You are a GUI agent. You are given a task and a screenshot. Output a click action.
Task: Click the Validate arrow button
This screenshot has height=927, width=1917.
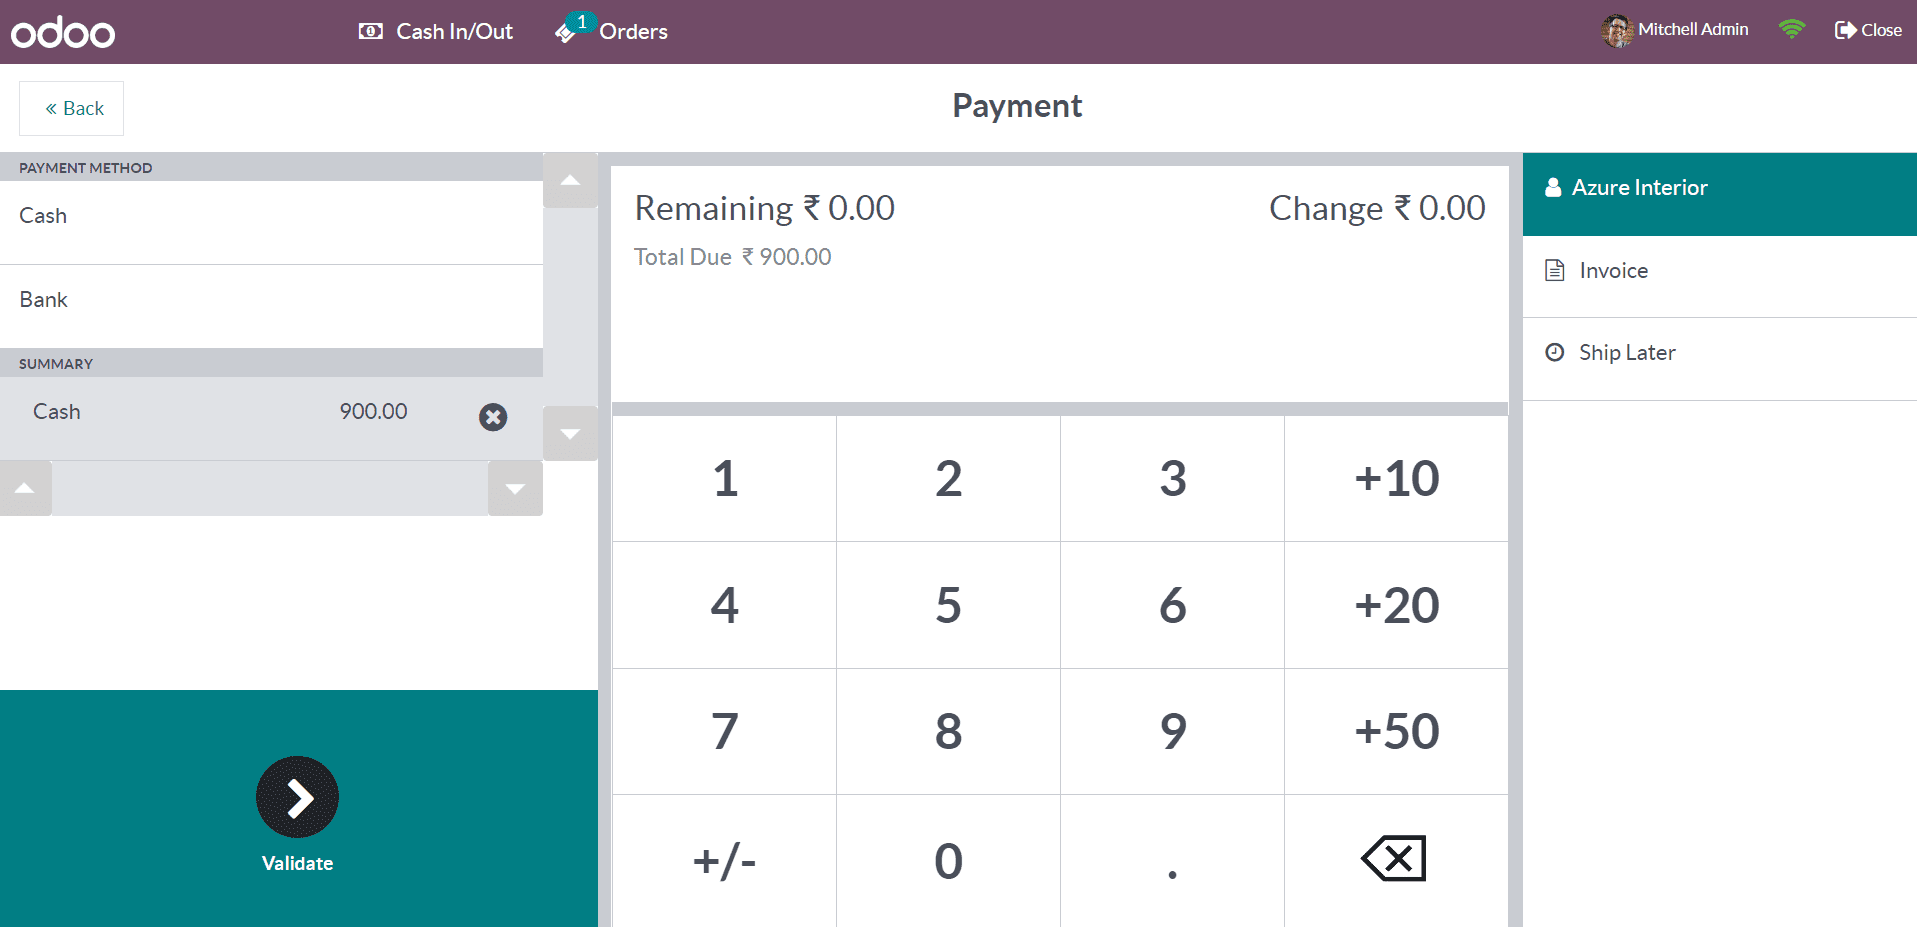(297, 797)
